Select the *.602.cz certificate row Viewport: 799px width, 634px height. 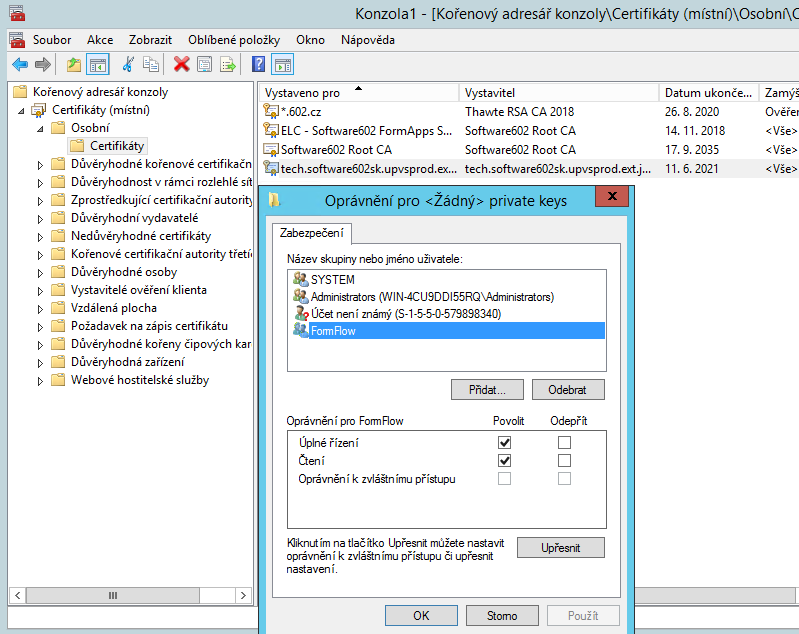[x=300, y=112]
